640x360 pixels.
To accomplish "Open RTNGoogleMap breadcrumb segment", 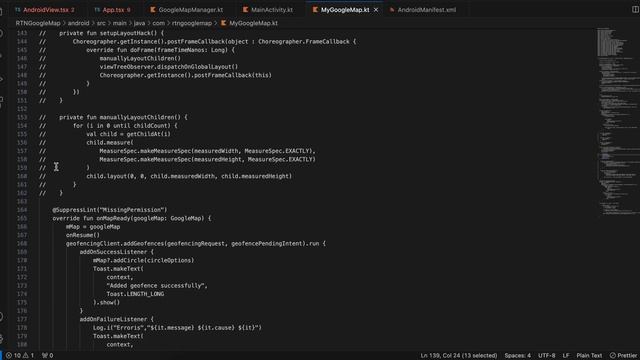I will 38,23.
